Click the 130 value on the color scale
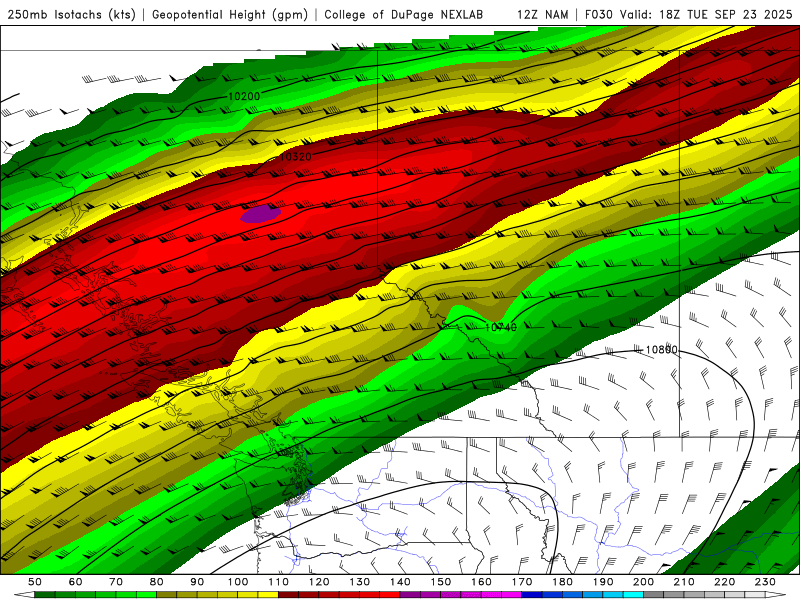This screenshot has width=800, height=600. 359,582
